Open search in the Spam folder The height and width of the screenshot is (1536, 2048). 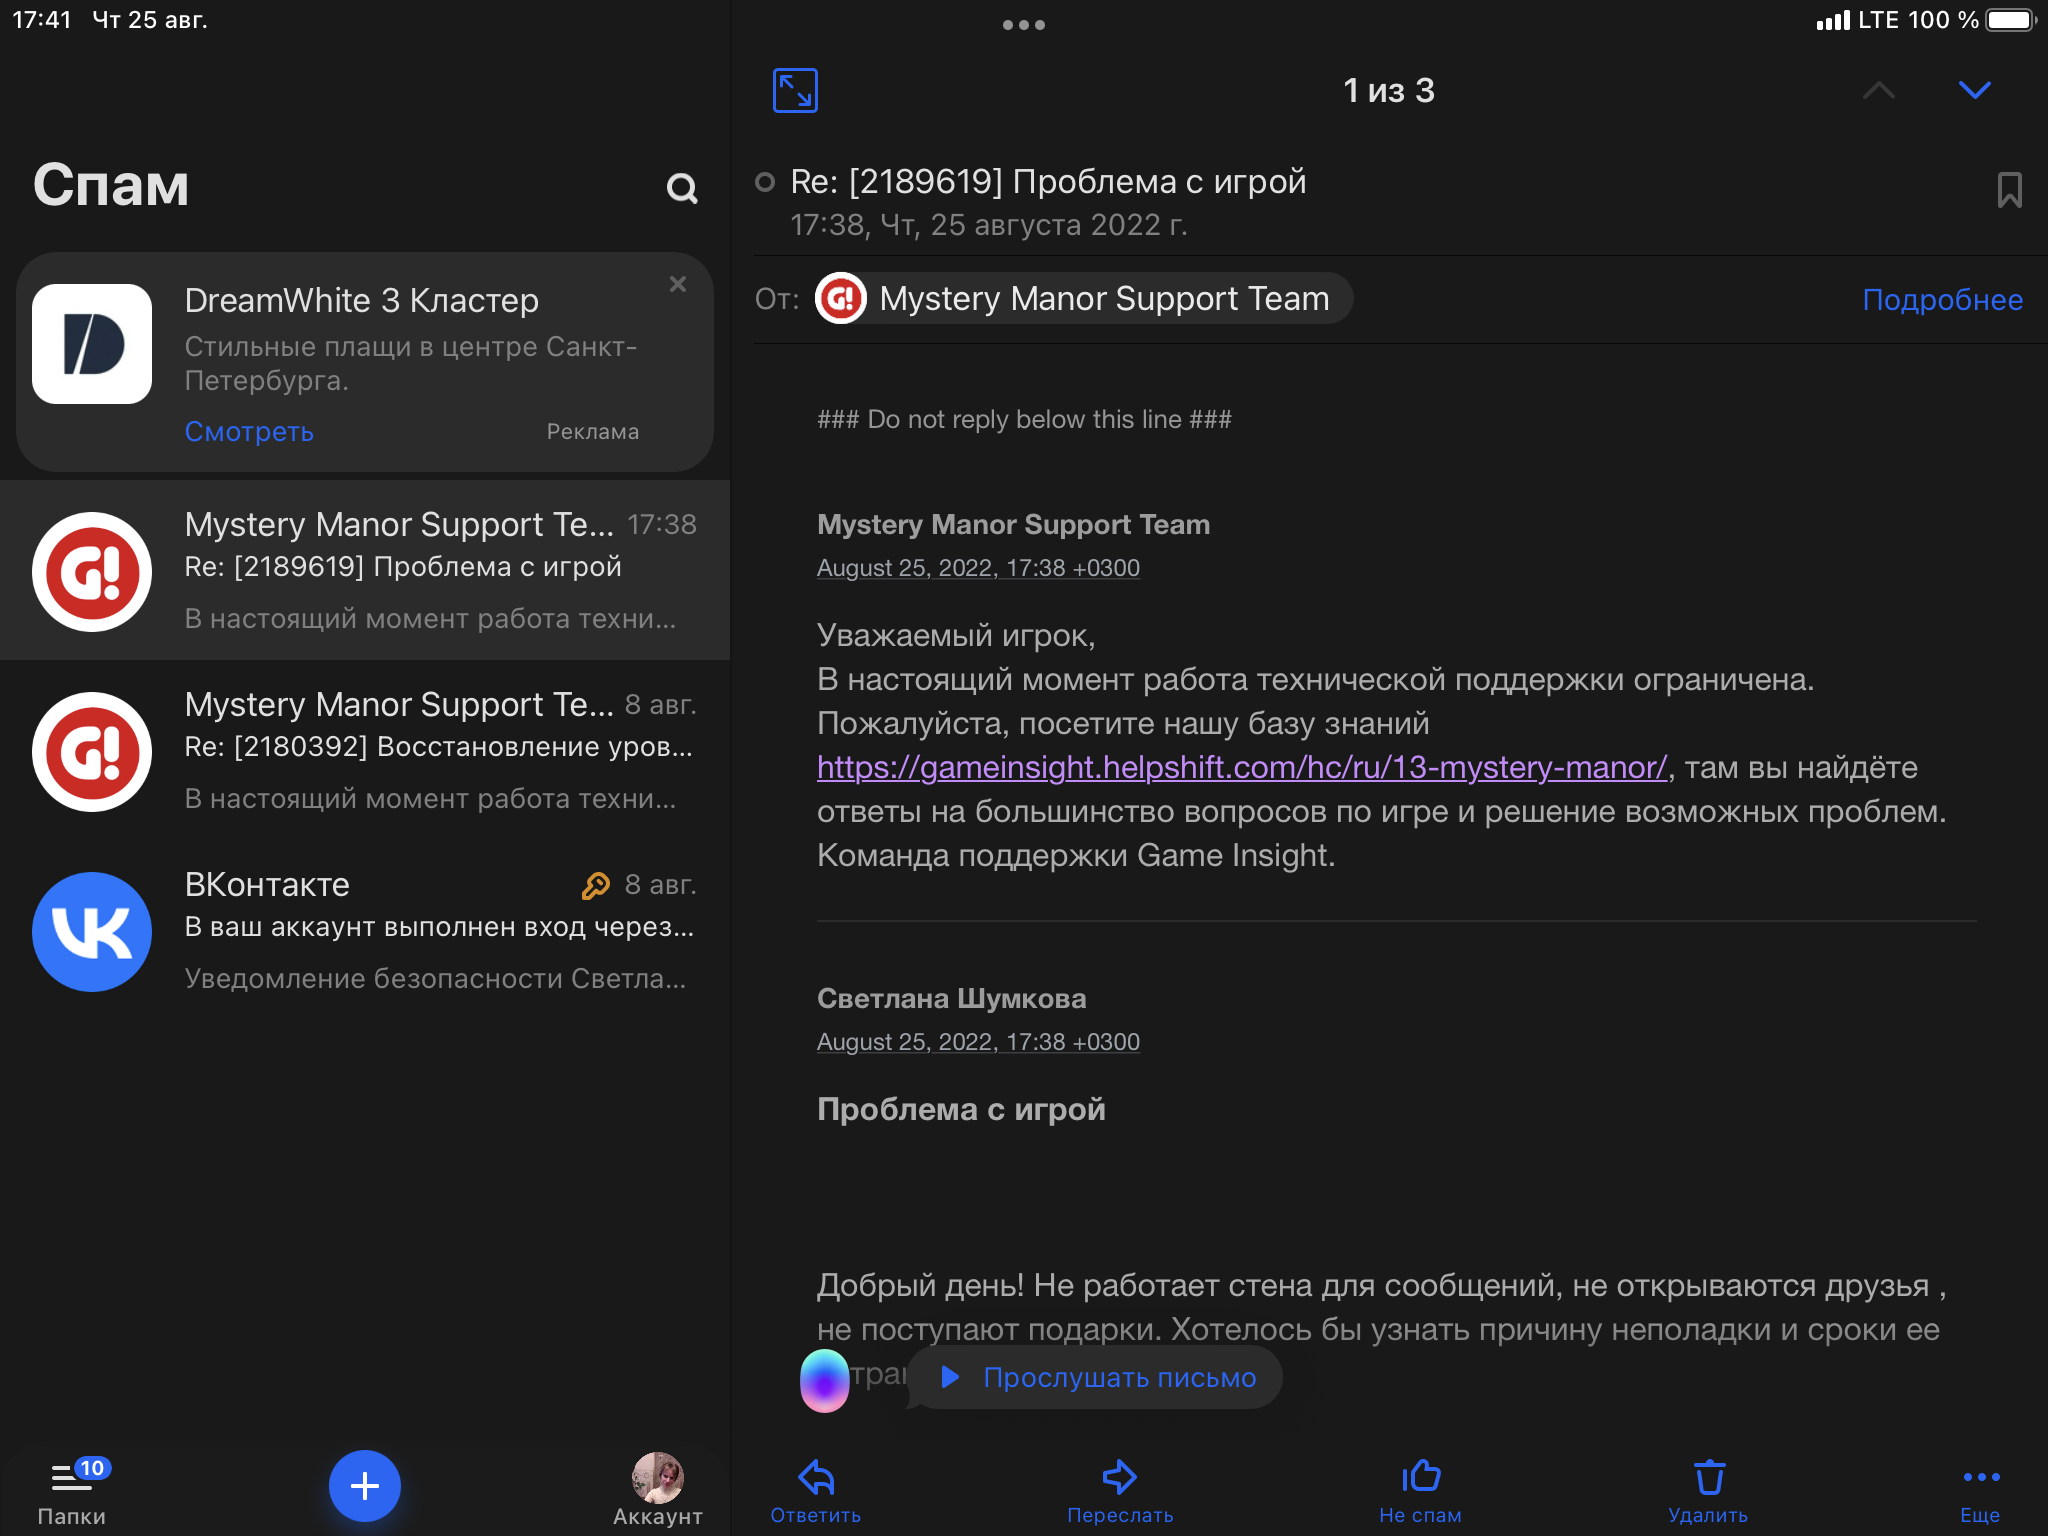682,188
